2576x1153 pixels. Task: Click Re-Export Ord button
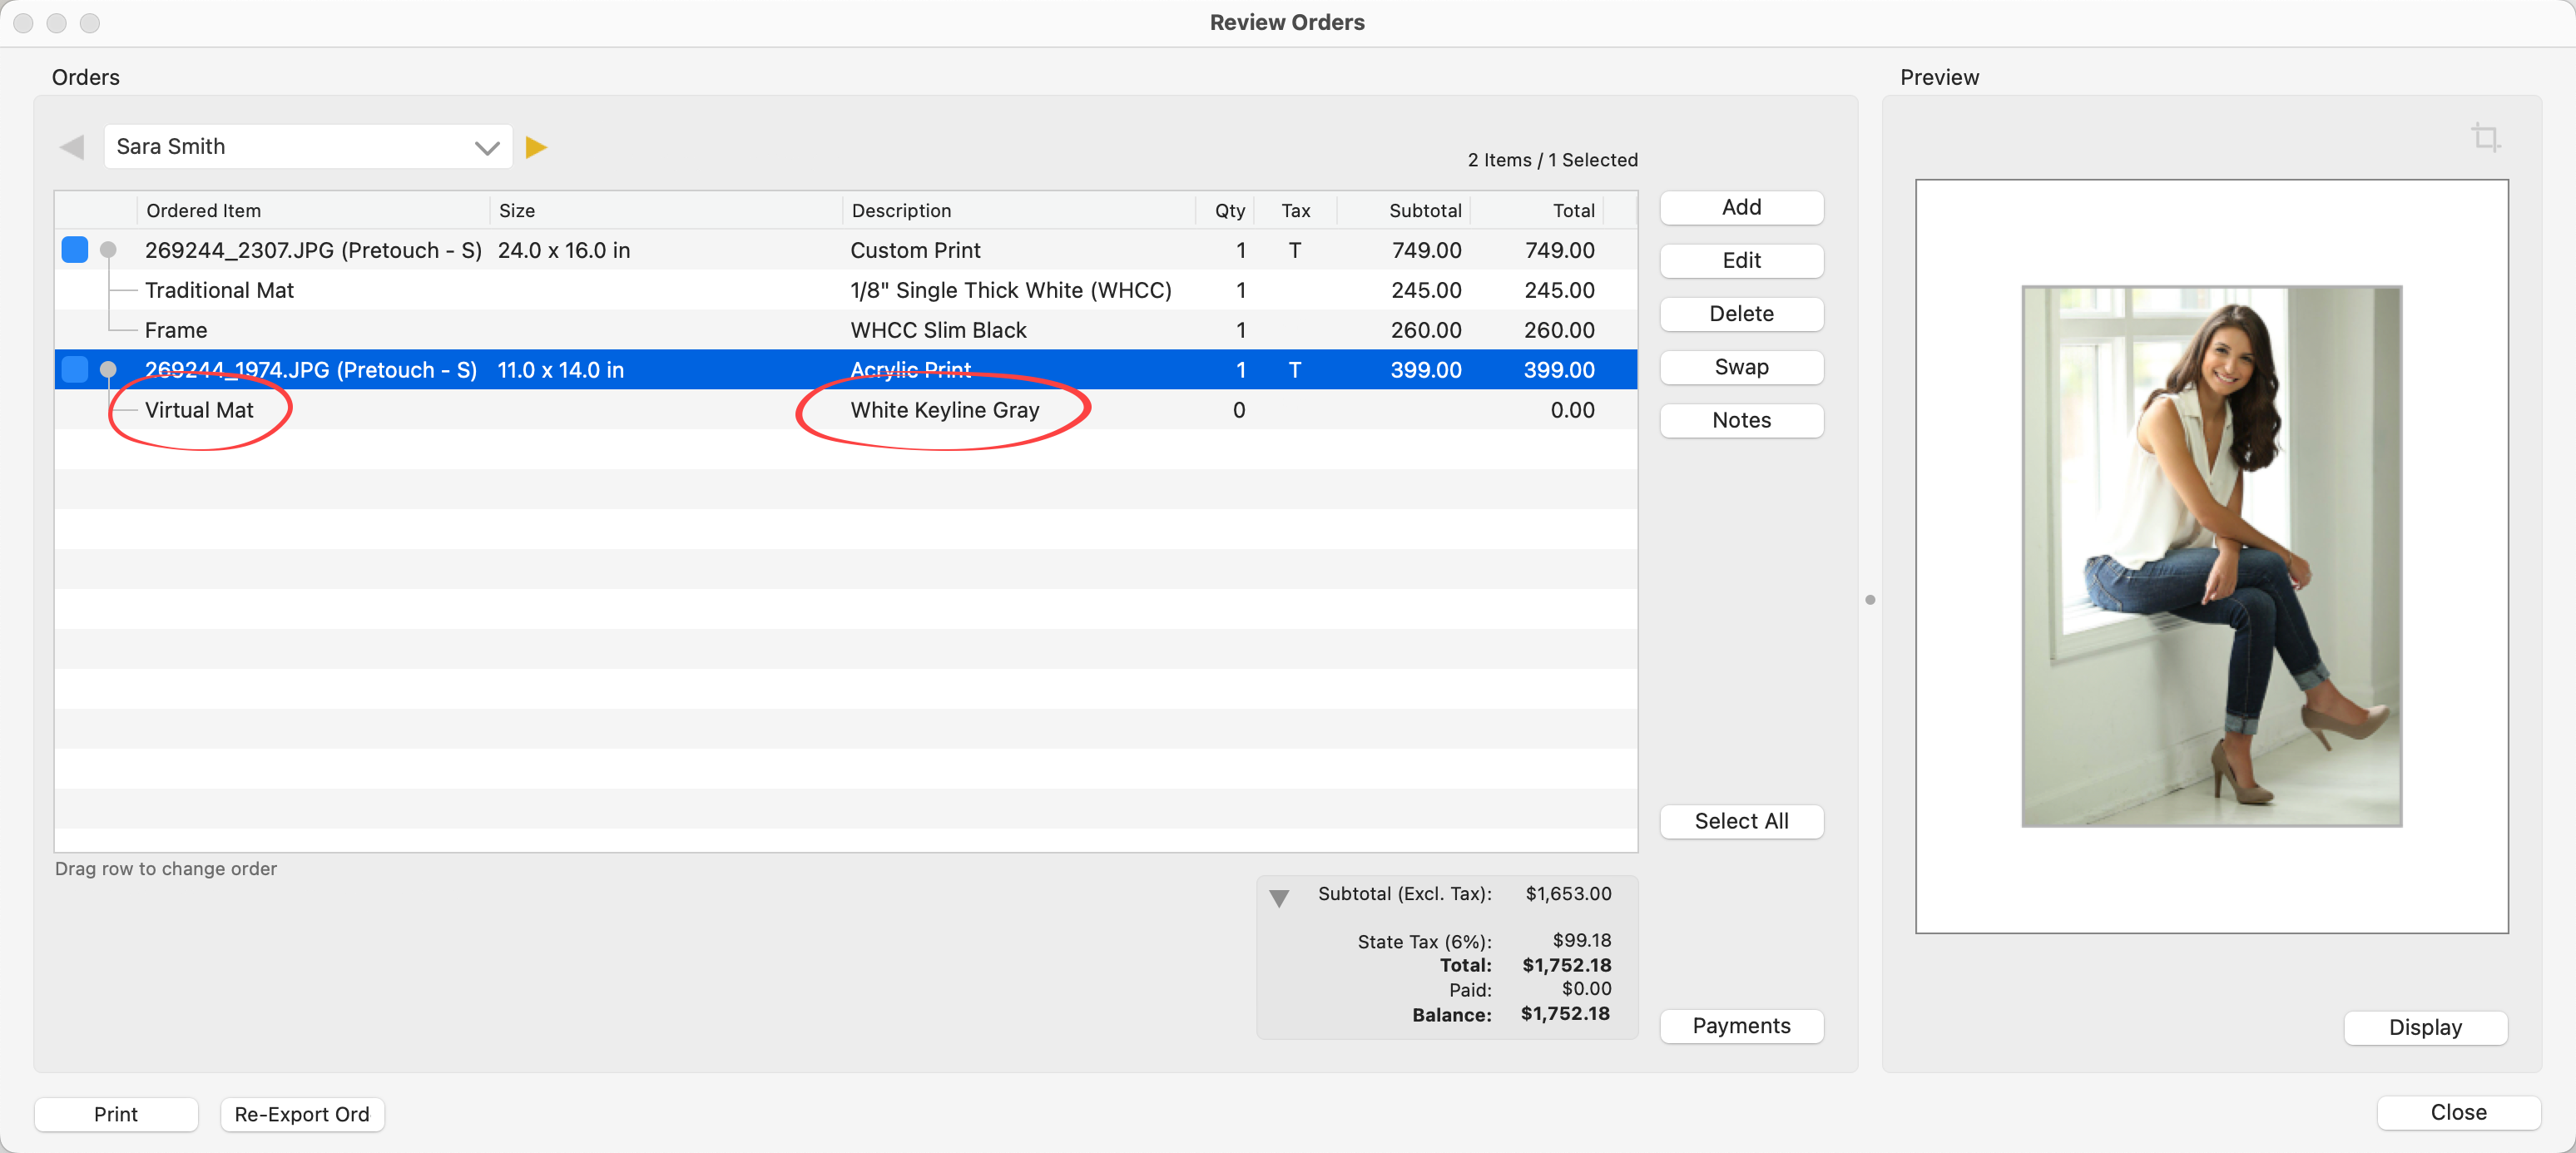pyautogui.click(x=302, y=1113)
